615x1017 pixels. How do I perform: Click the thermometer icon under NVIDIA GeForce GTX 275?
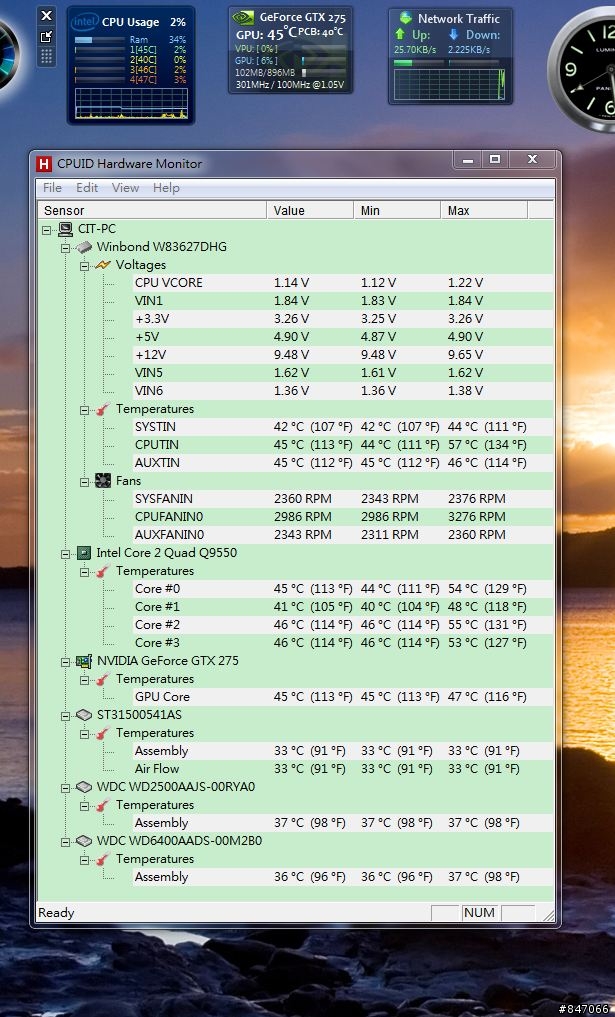(102, 679)
